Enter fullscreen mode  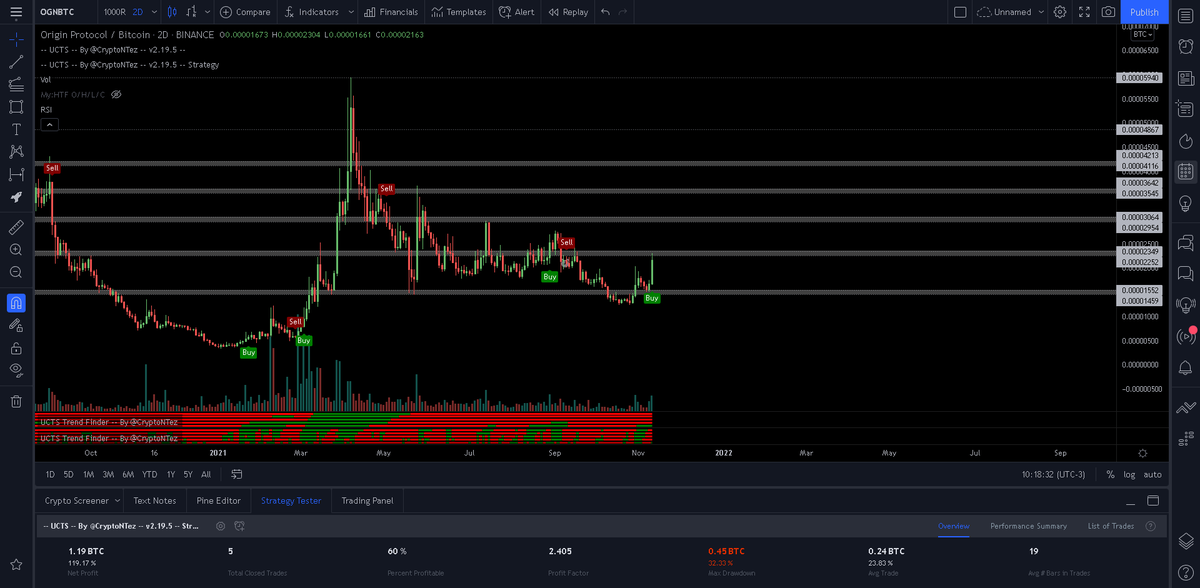[x=1084, y=12]
